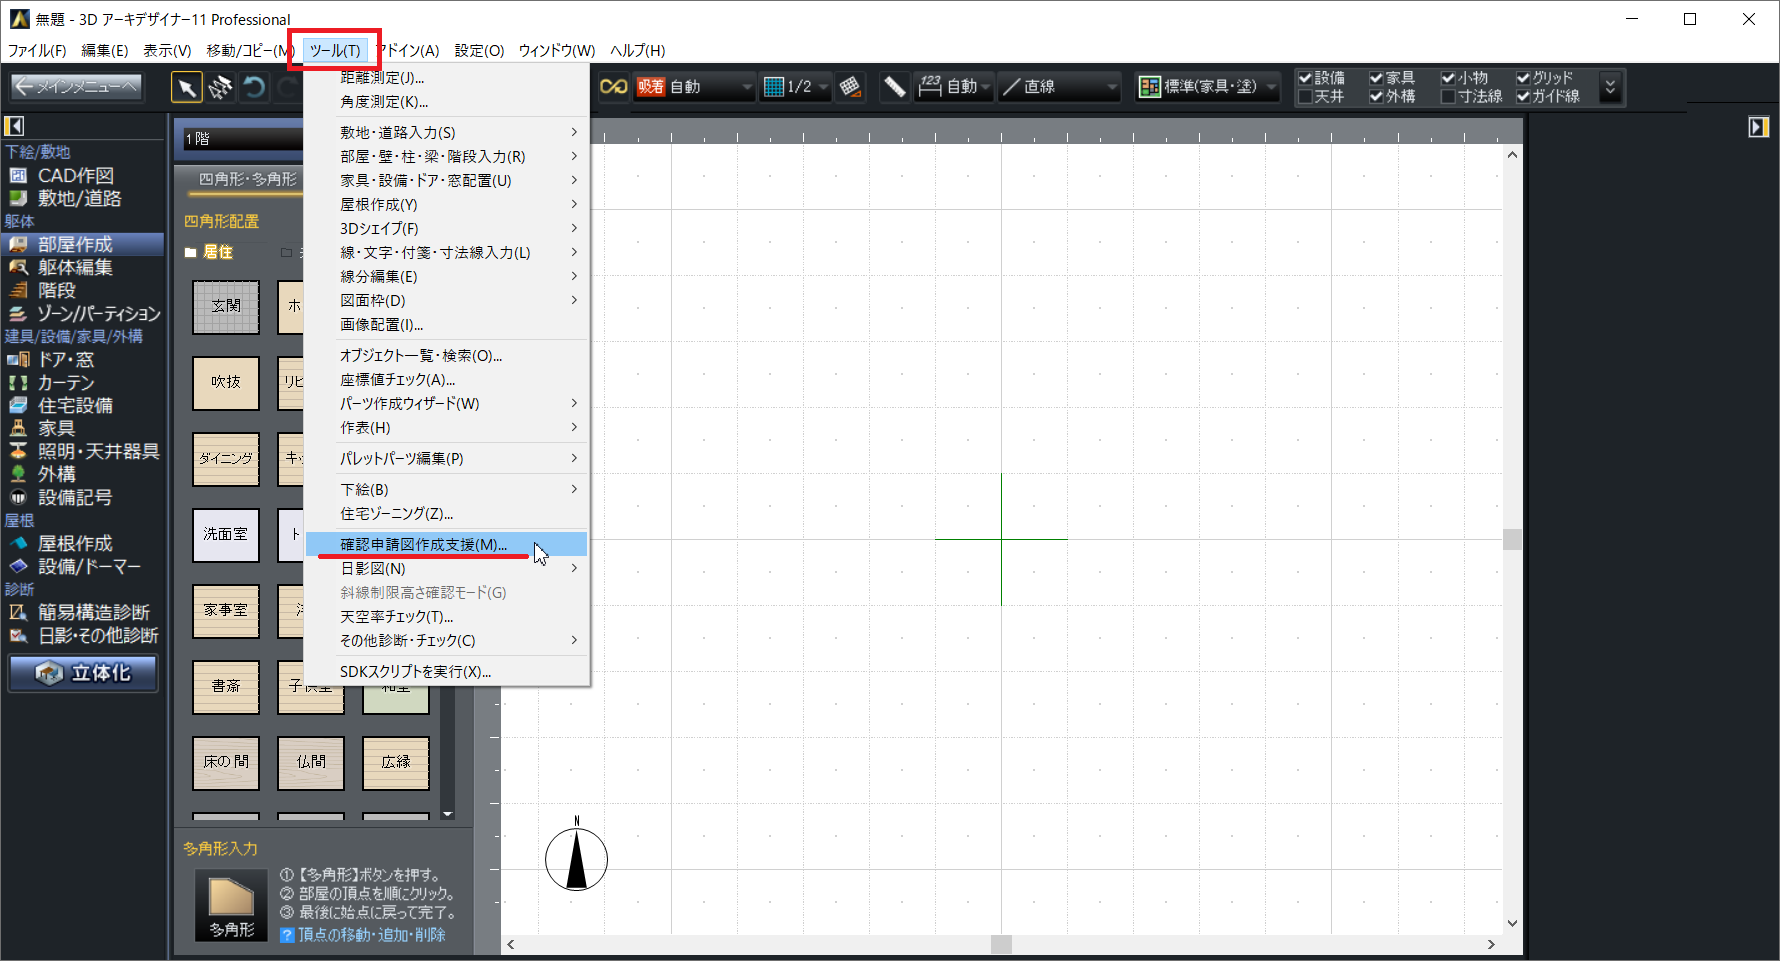The image size is (1780, 961).
Task: Enable the 天井 checkbox
Action: [x=1305, y=97]
